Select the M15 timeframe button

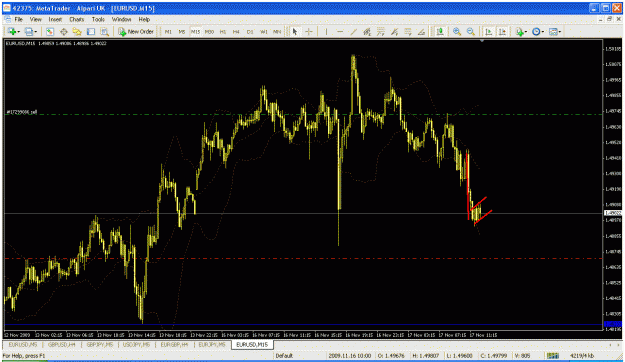pyautogui.click(x=195, y=31)
